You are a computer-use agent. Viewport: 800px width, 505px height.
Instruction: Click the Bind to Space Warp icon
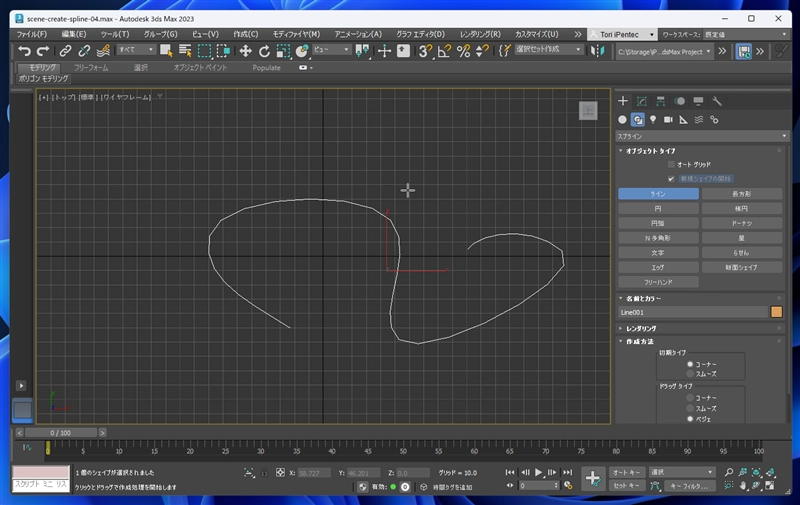click(x=103, y=50)
